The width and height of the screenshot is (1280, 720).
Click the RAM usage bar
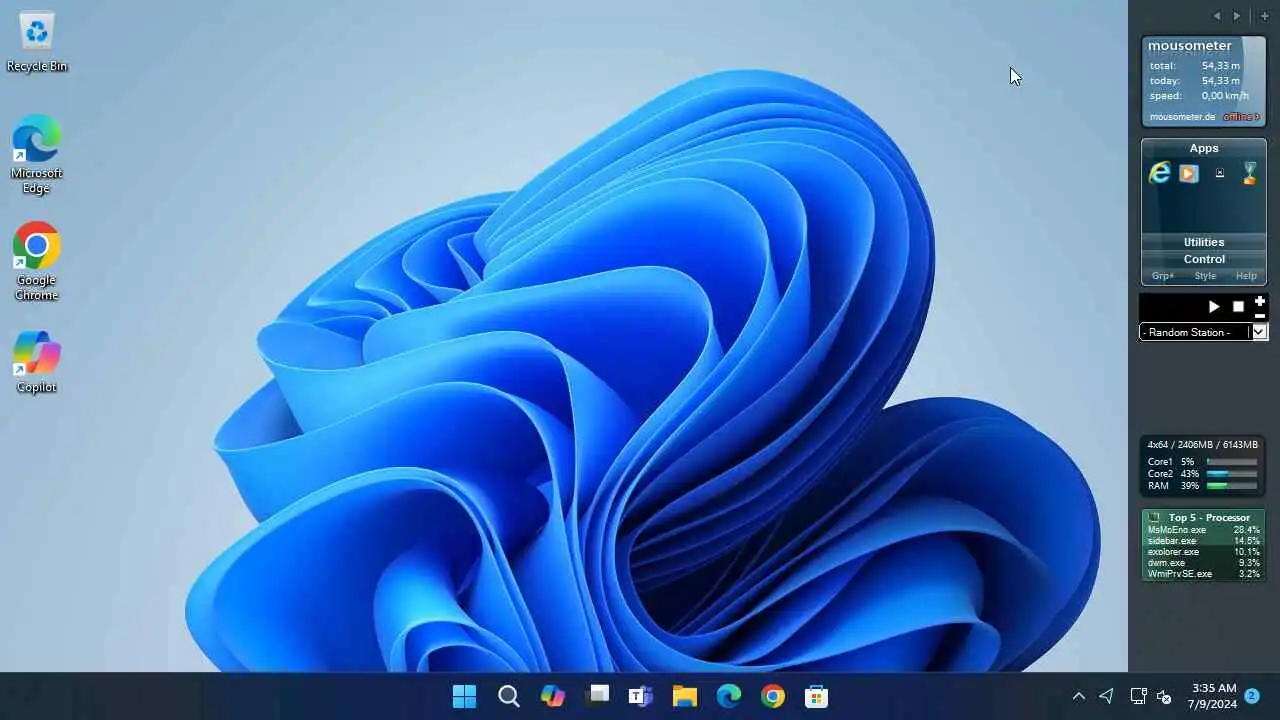coord(1232,486)
